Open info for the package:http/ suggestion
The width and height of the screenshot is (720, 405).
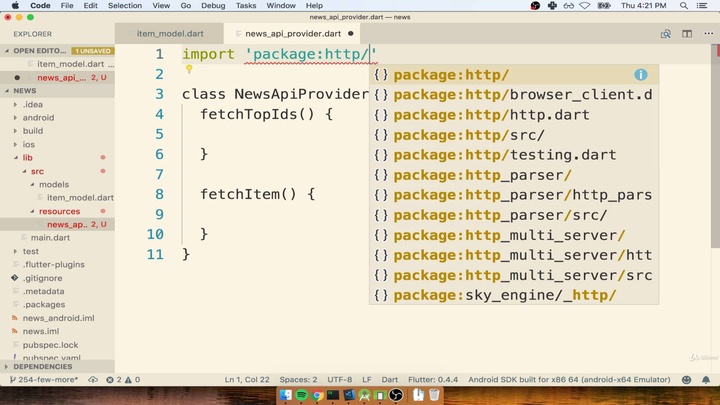click(x=640, y=75)
